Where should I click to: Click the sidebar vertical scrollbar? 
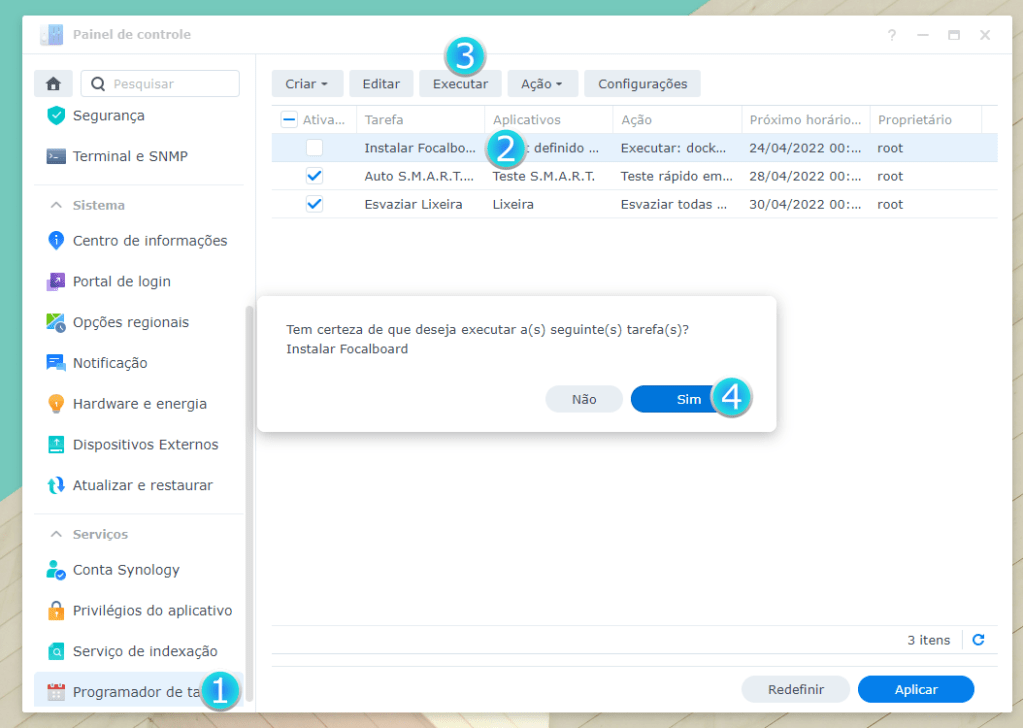coord(249,500)
